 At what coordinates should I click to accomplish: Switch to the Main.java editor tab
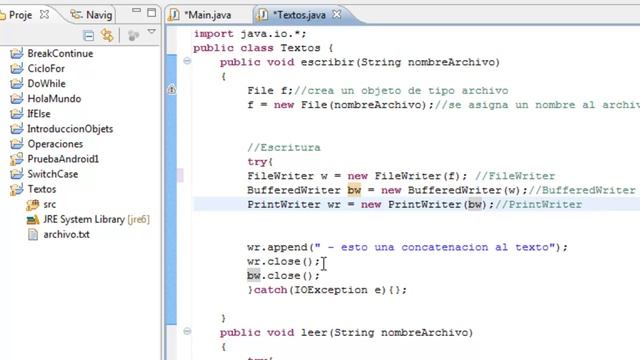point(207,15)
